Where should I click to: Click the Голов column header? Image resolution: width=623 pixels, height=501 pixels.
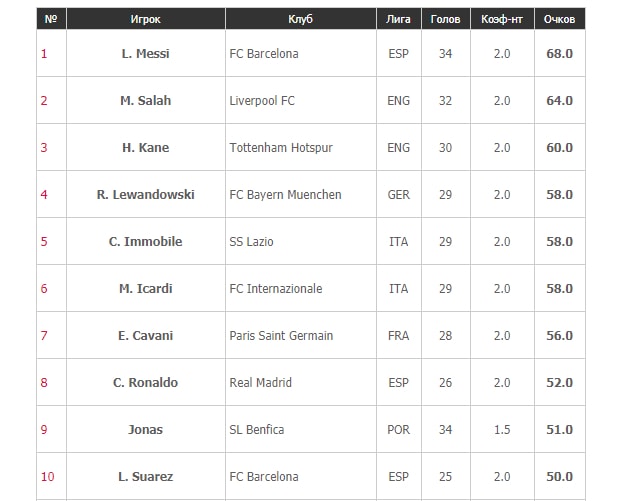click(445, 19)
